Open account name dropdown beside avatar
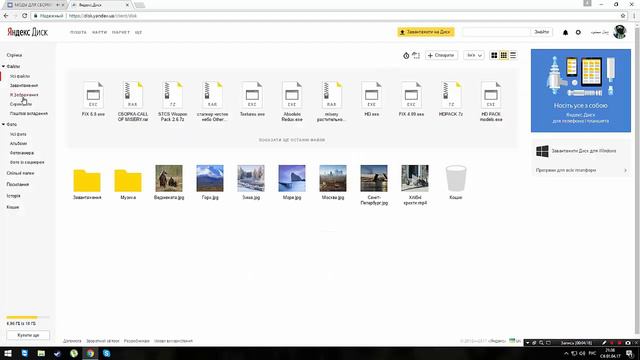The width and height of the screenshot is (640, 360). pyautogui.click(x=600, y=32)
